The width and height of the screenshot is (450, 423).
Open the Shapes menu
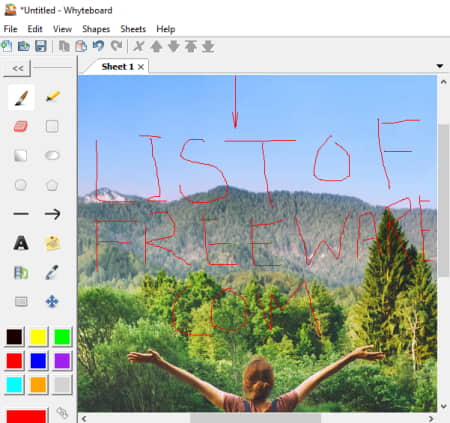(96, 29)
